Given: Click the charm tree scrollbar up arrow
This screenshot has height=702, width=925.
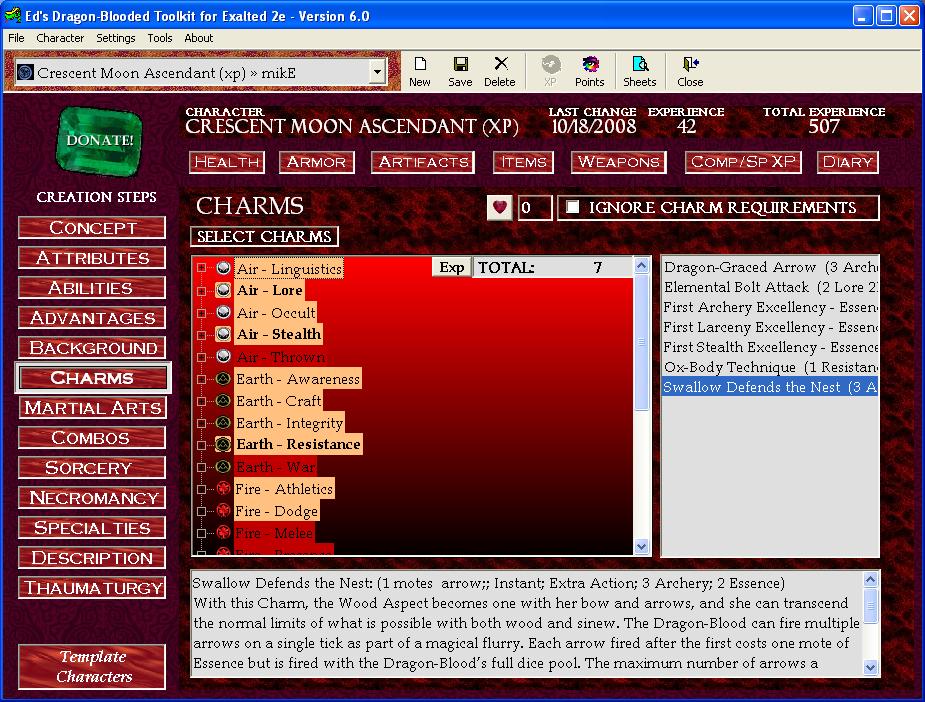Looking at the screenshot, I should (642, 265).
